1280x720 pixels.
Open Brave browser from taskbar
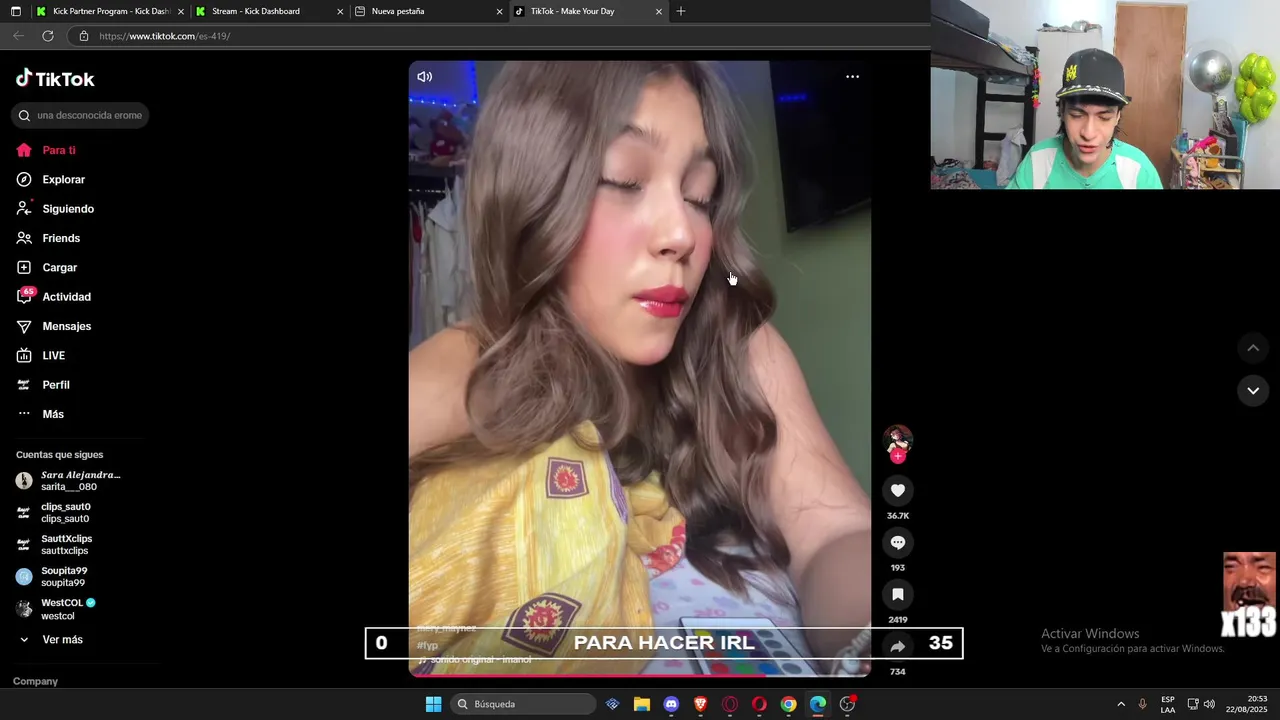[x=701, y=704]
